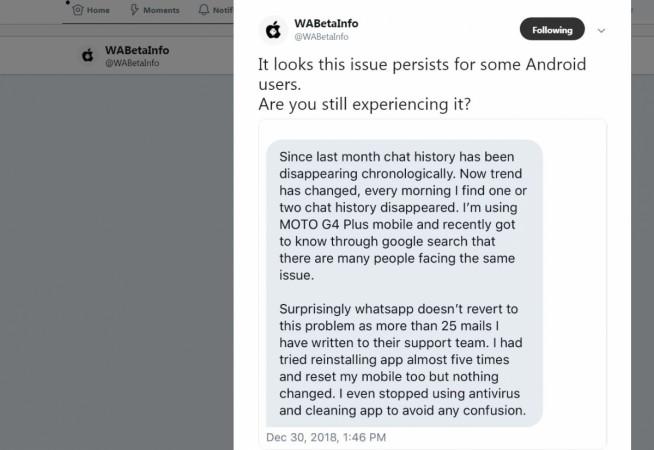Open the Notifications tab label
Screen dimensions: 654x450
click(x=223, y=10)
